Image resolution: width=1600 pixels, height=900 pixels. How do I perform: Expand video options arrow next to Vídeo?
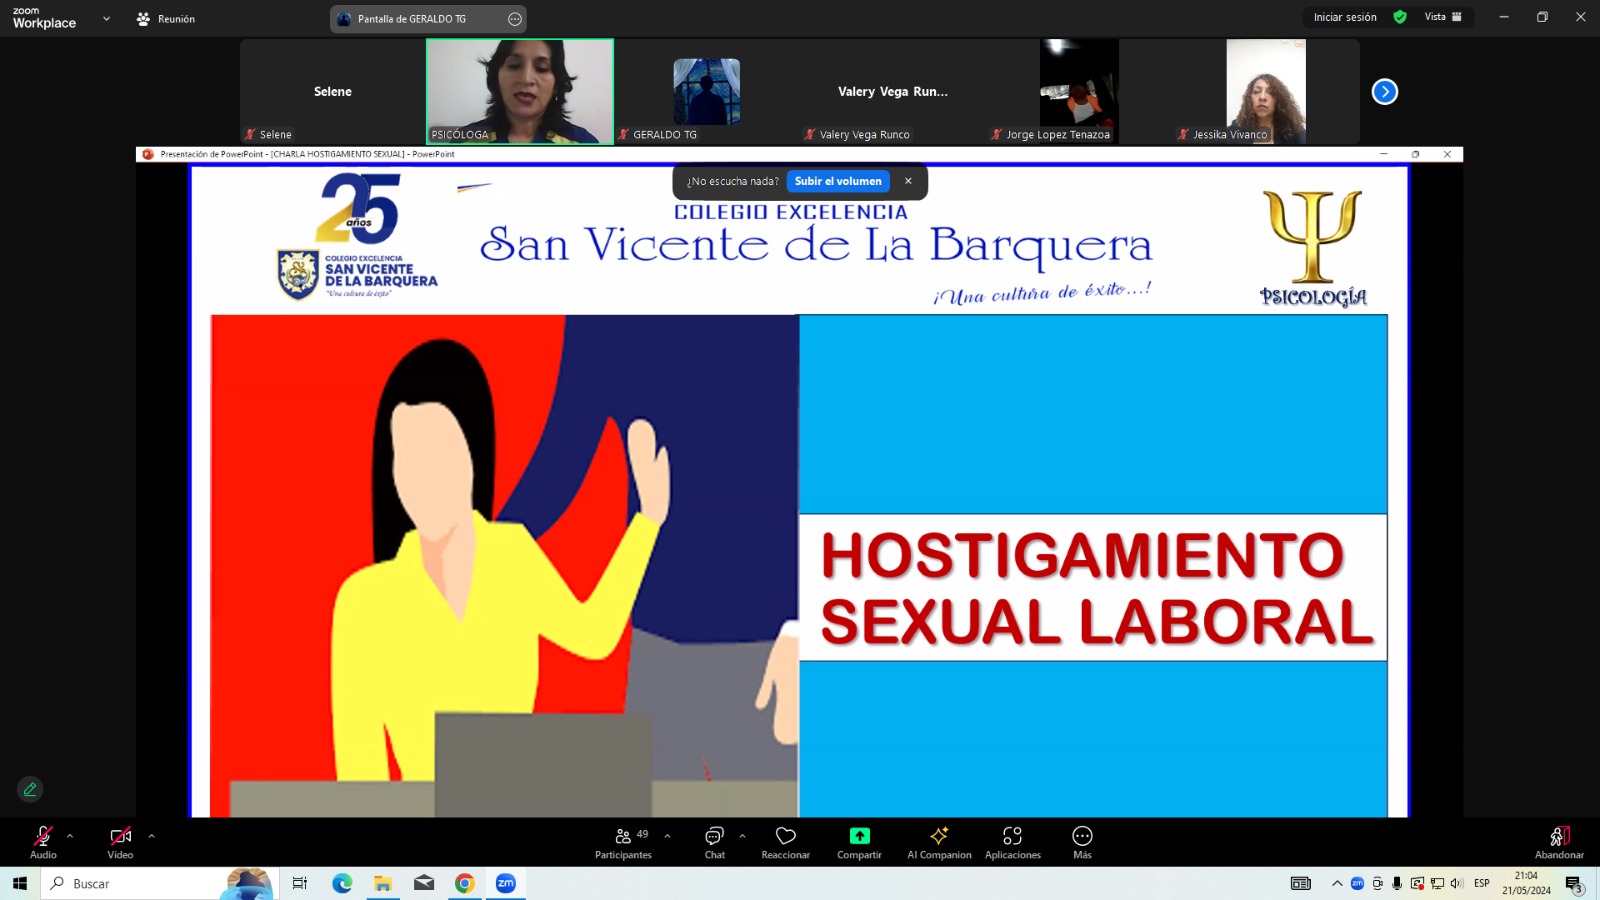tap(152, 836)
